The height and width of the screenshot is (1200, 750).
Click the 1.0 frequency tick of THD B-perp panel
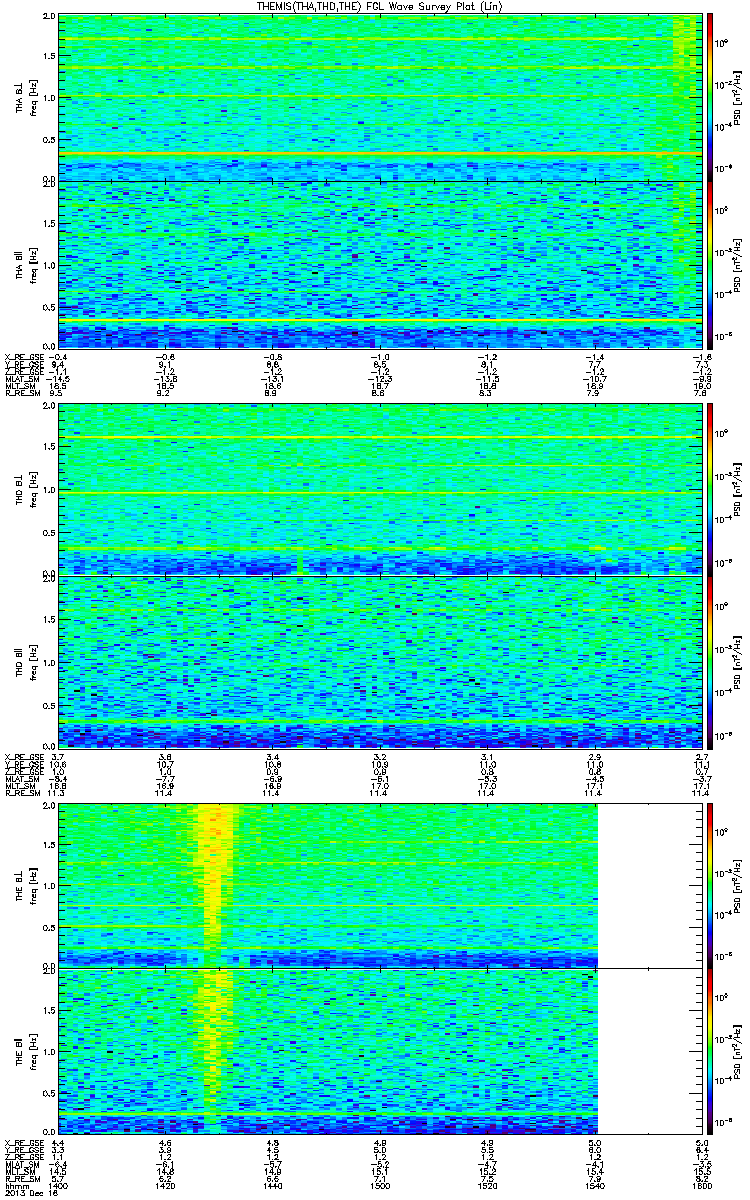pyautogui.click(x=49, y=489)
